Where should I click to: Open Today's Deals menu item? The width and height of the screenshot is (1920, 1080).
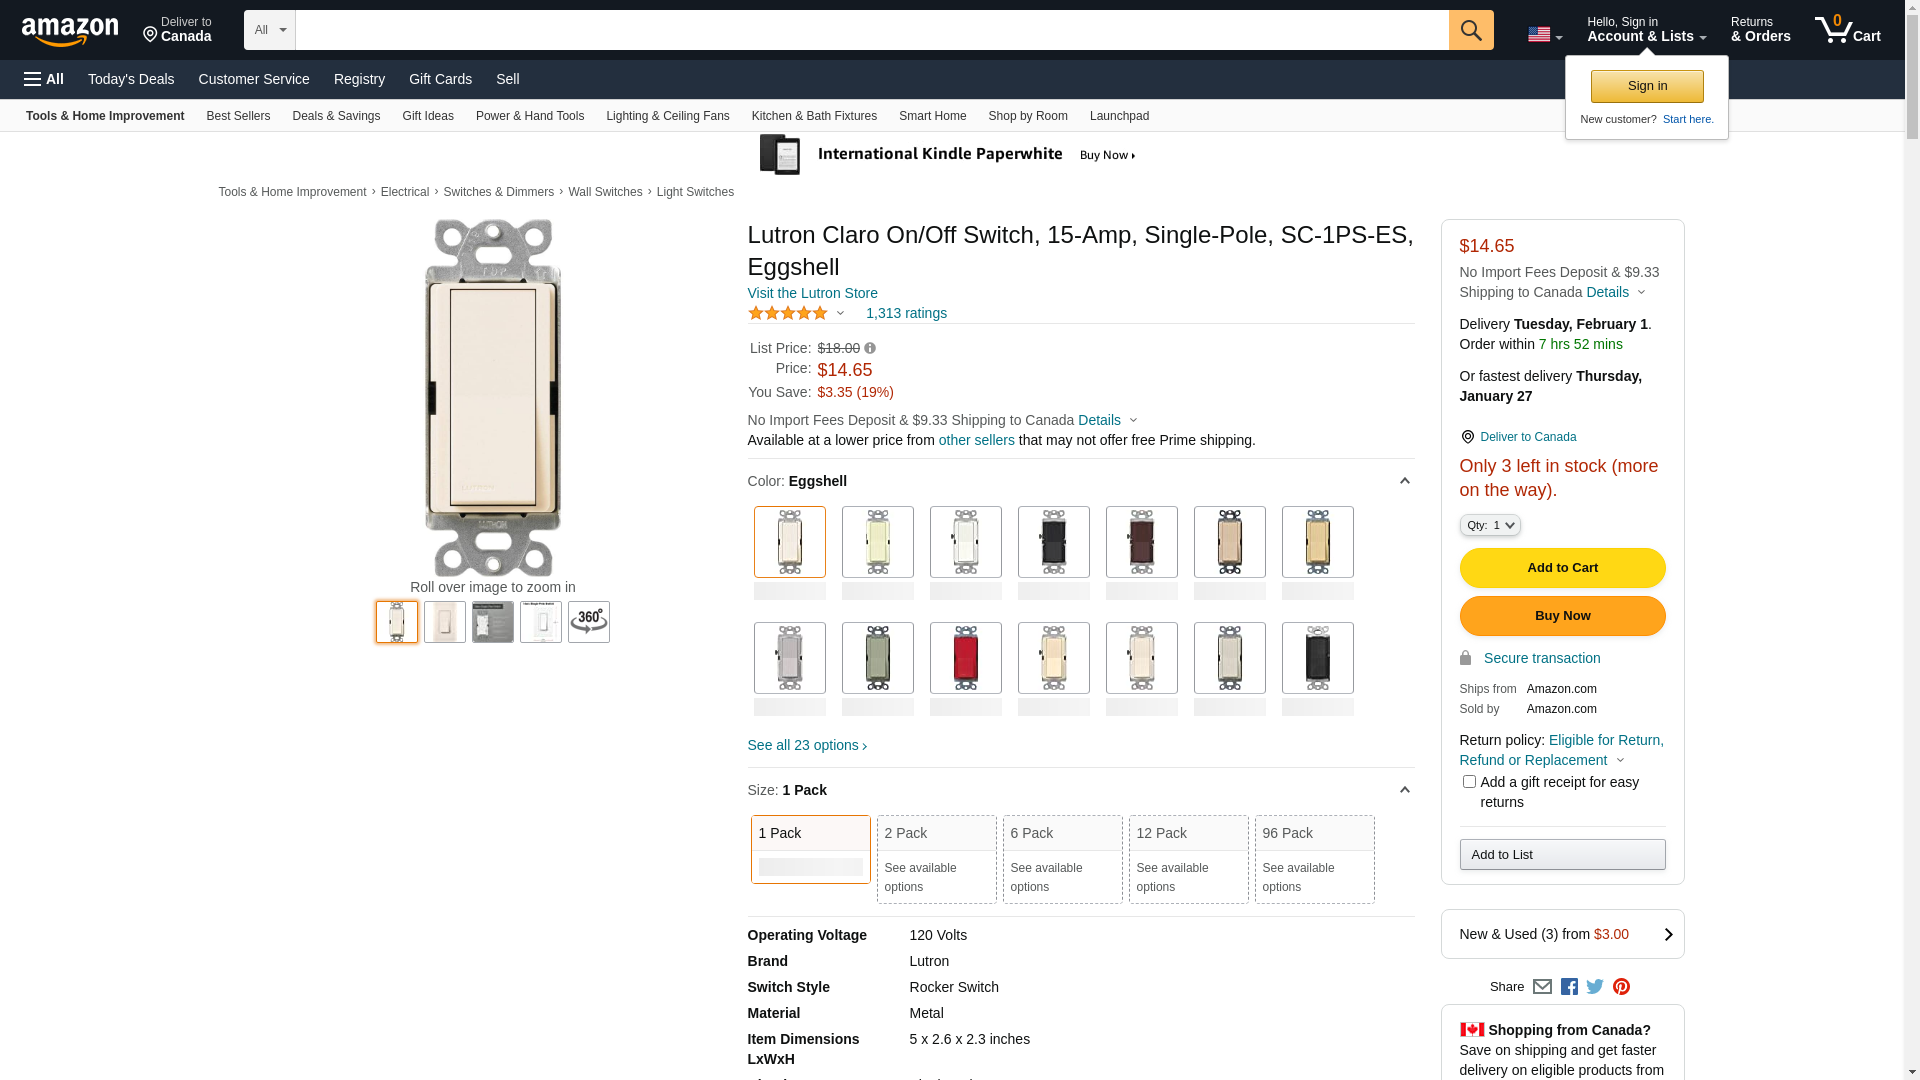131,79
